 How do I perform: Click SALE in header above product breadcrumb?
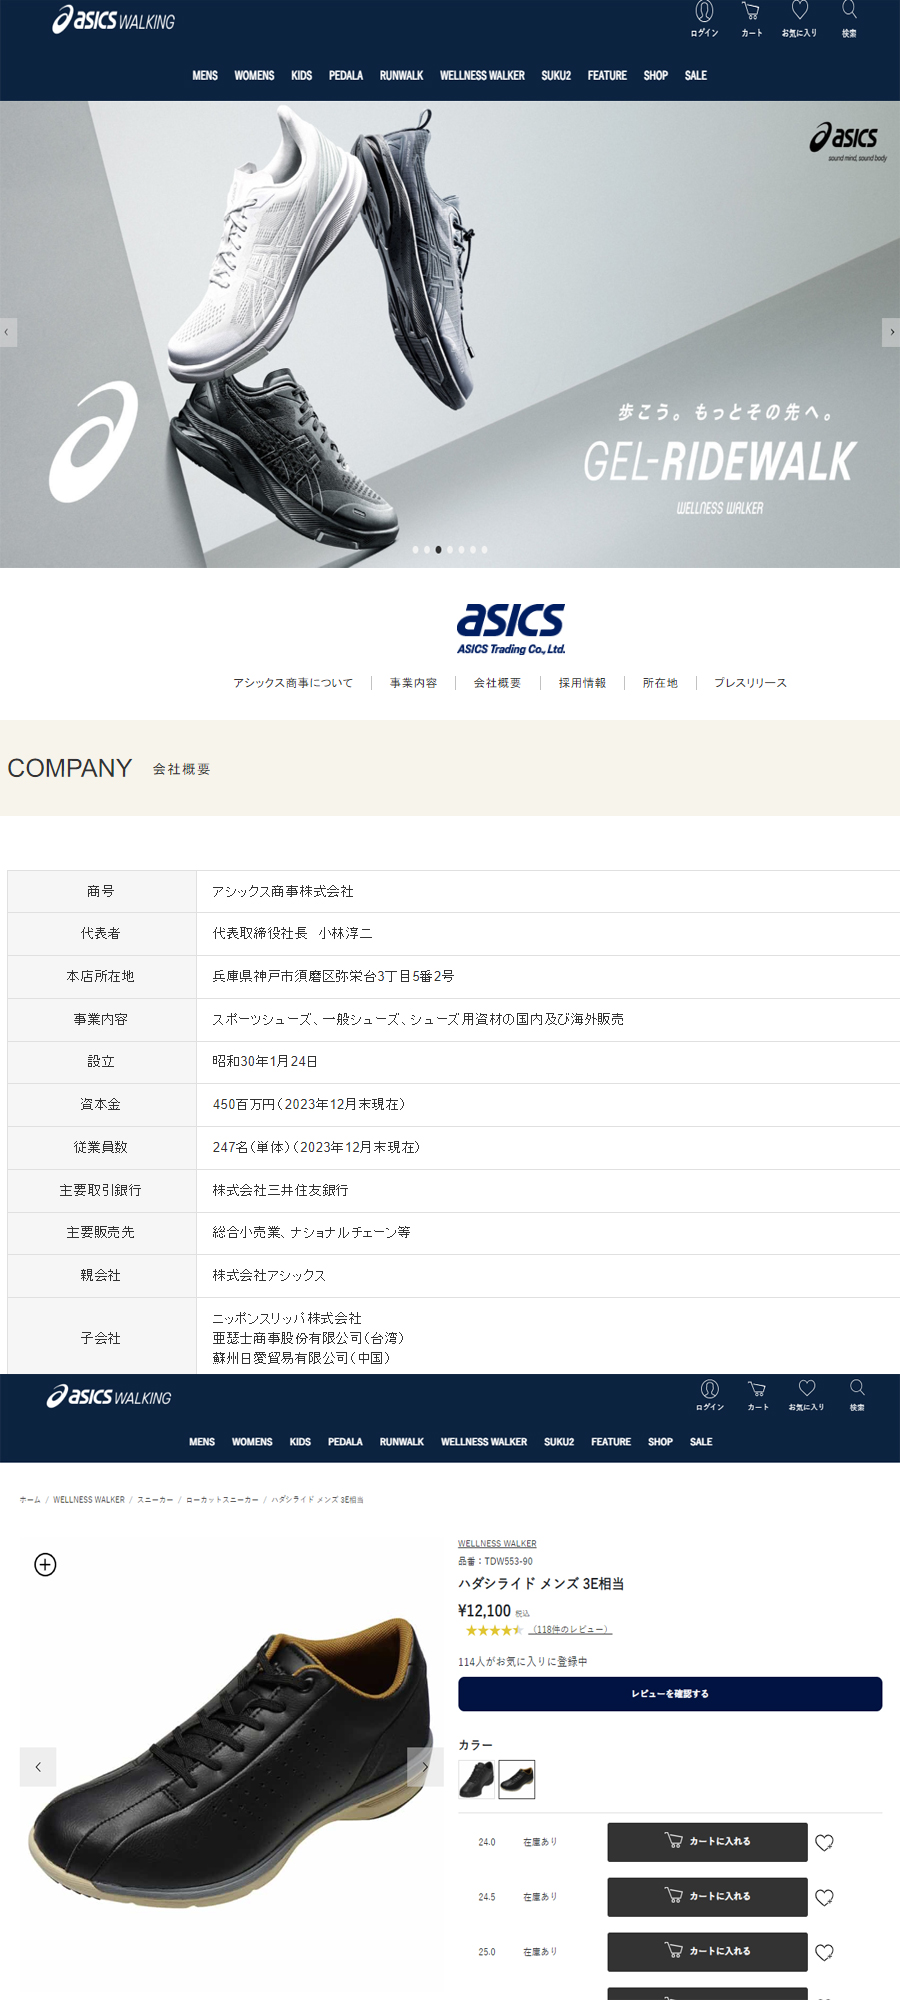pyautogui.click(x=701, y=1442)
